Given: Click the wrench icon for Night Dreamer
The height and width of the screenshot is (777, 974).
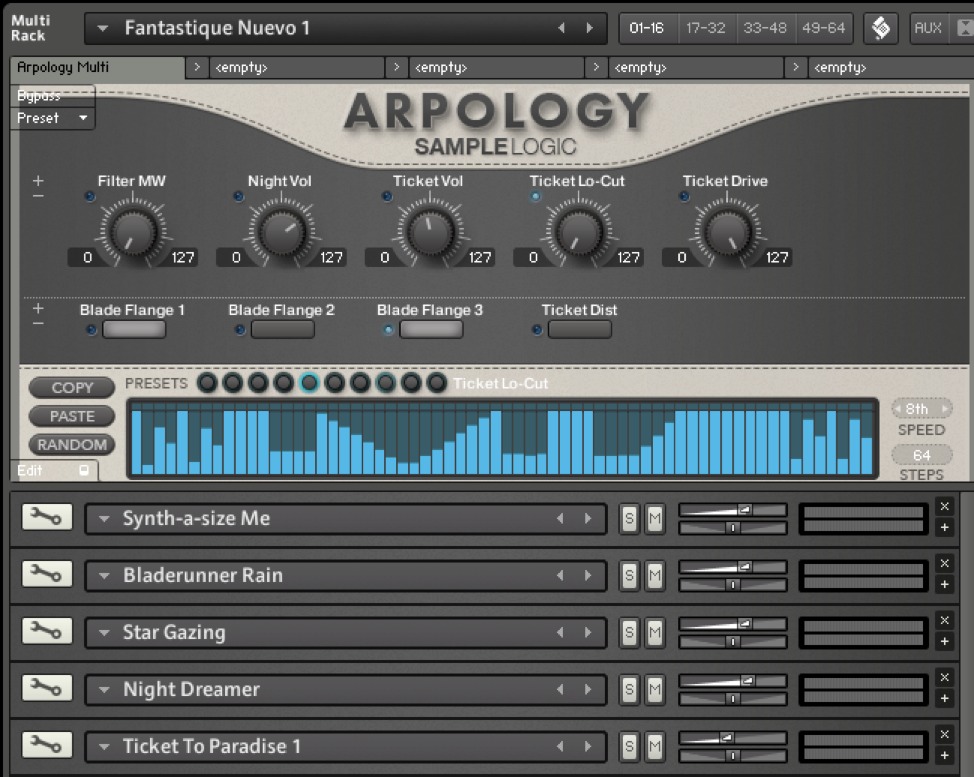Looking at the screenshot, I should (x=47, y=688).
